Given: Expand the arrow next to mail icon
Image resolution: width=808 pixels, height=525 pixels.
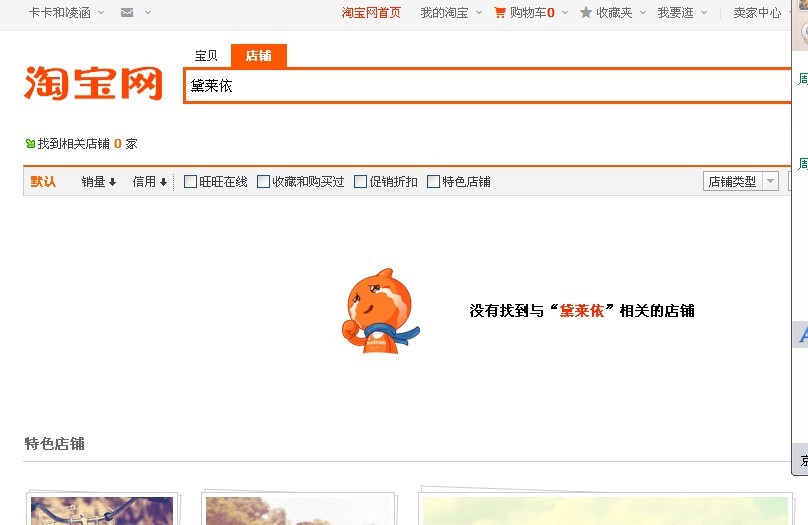Looking at the screenshot, I should tap(148, 12).
